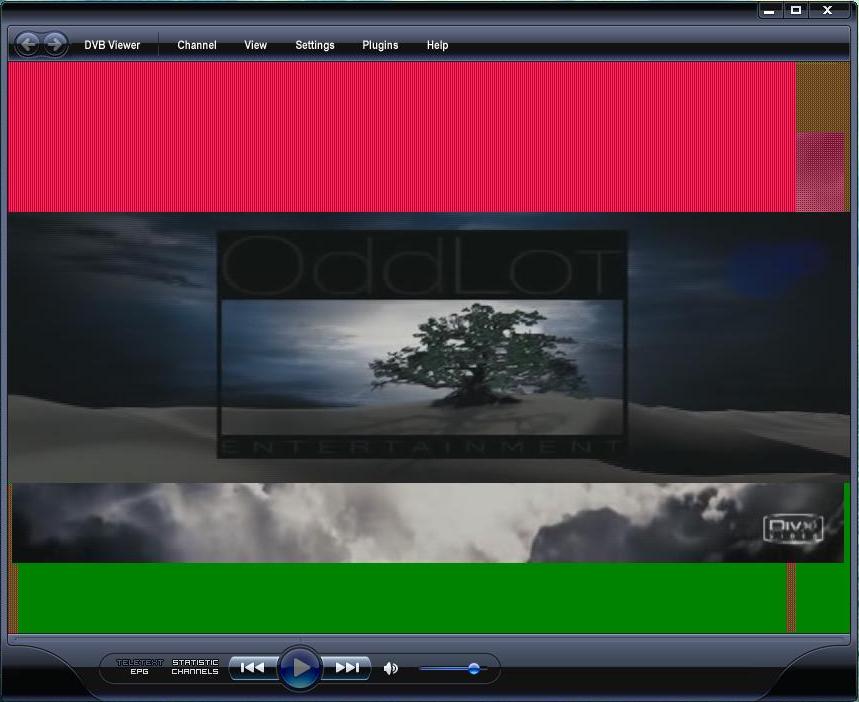This screenshot has width=859, height=702.
Task: Mute audio with the speaker icon
Action: [x=391, y=668]
